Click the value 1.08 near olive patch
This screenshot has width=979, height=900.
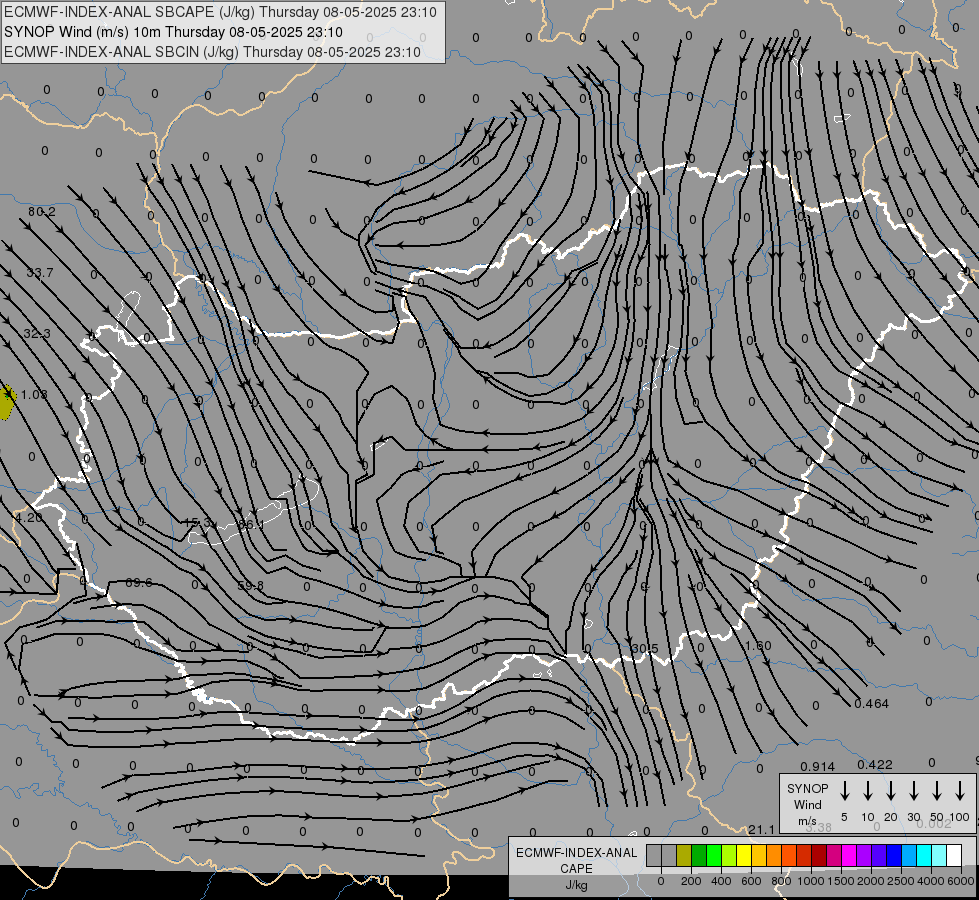click(34, 395)
